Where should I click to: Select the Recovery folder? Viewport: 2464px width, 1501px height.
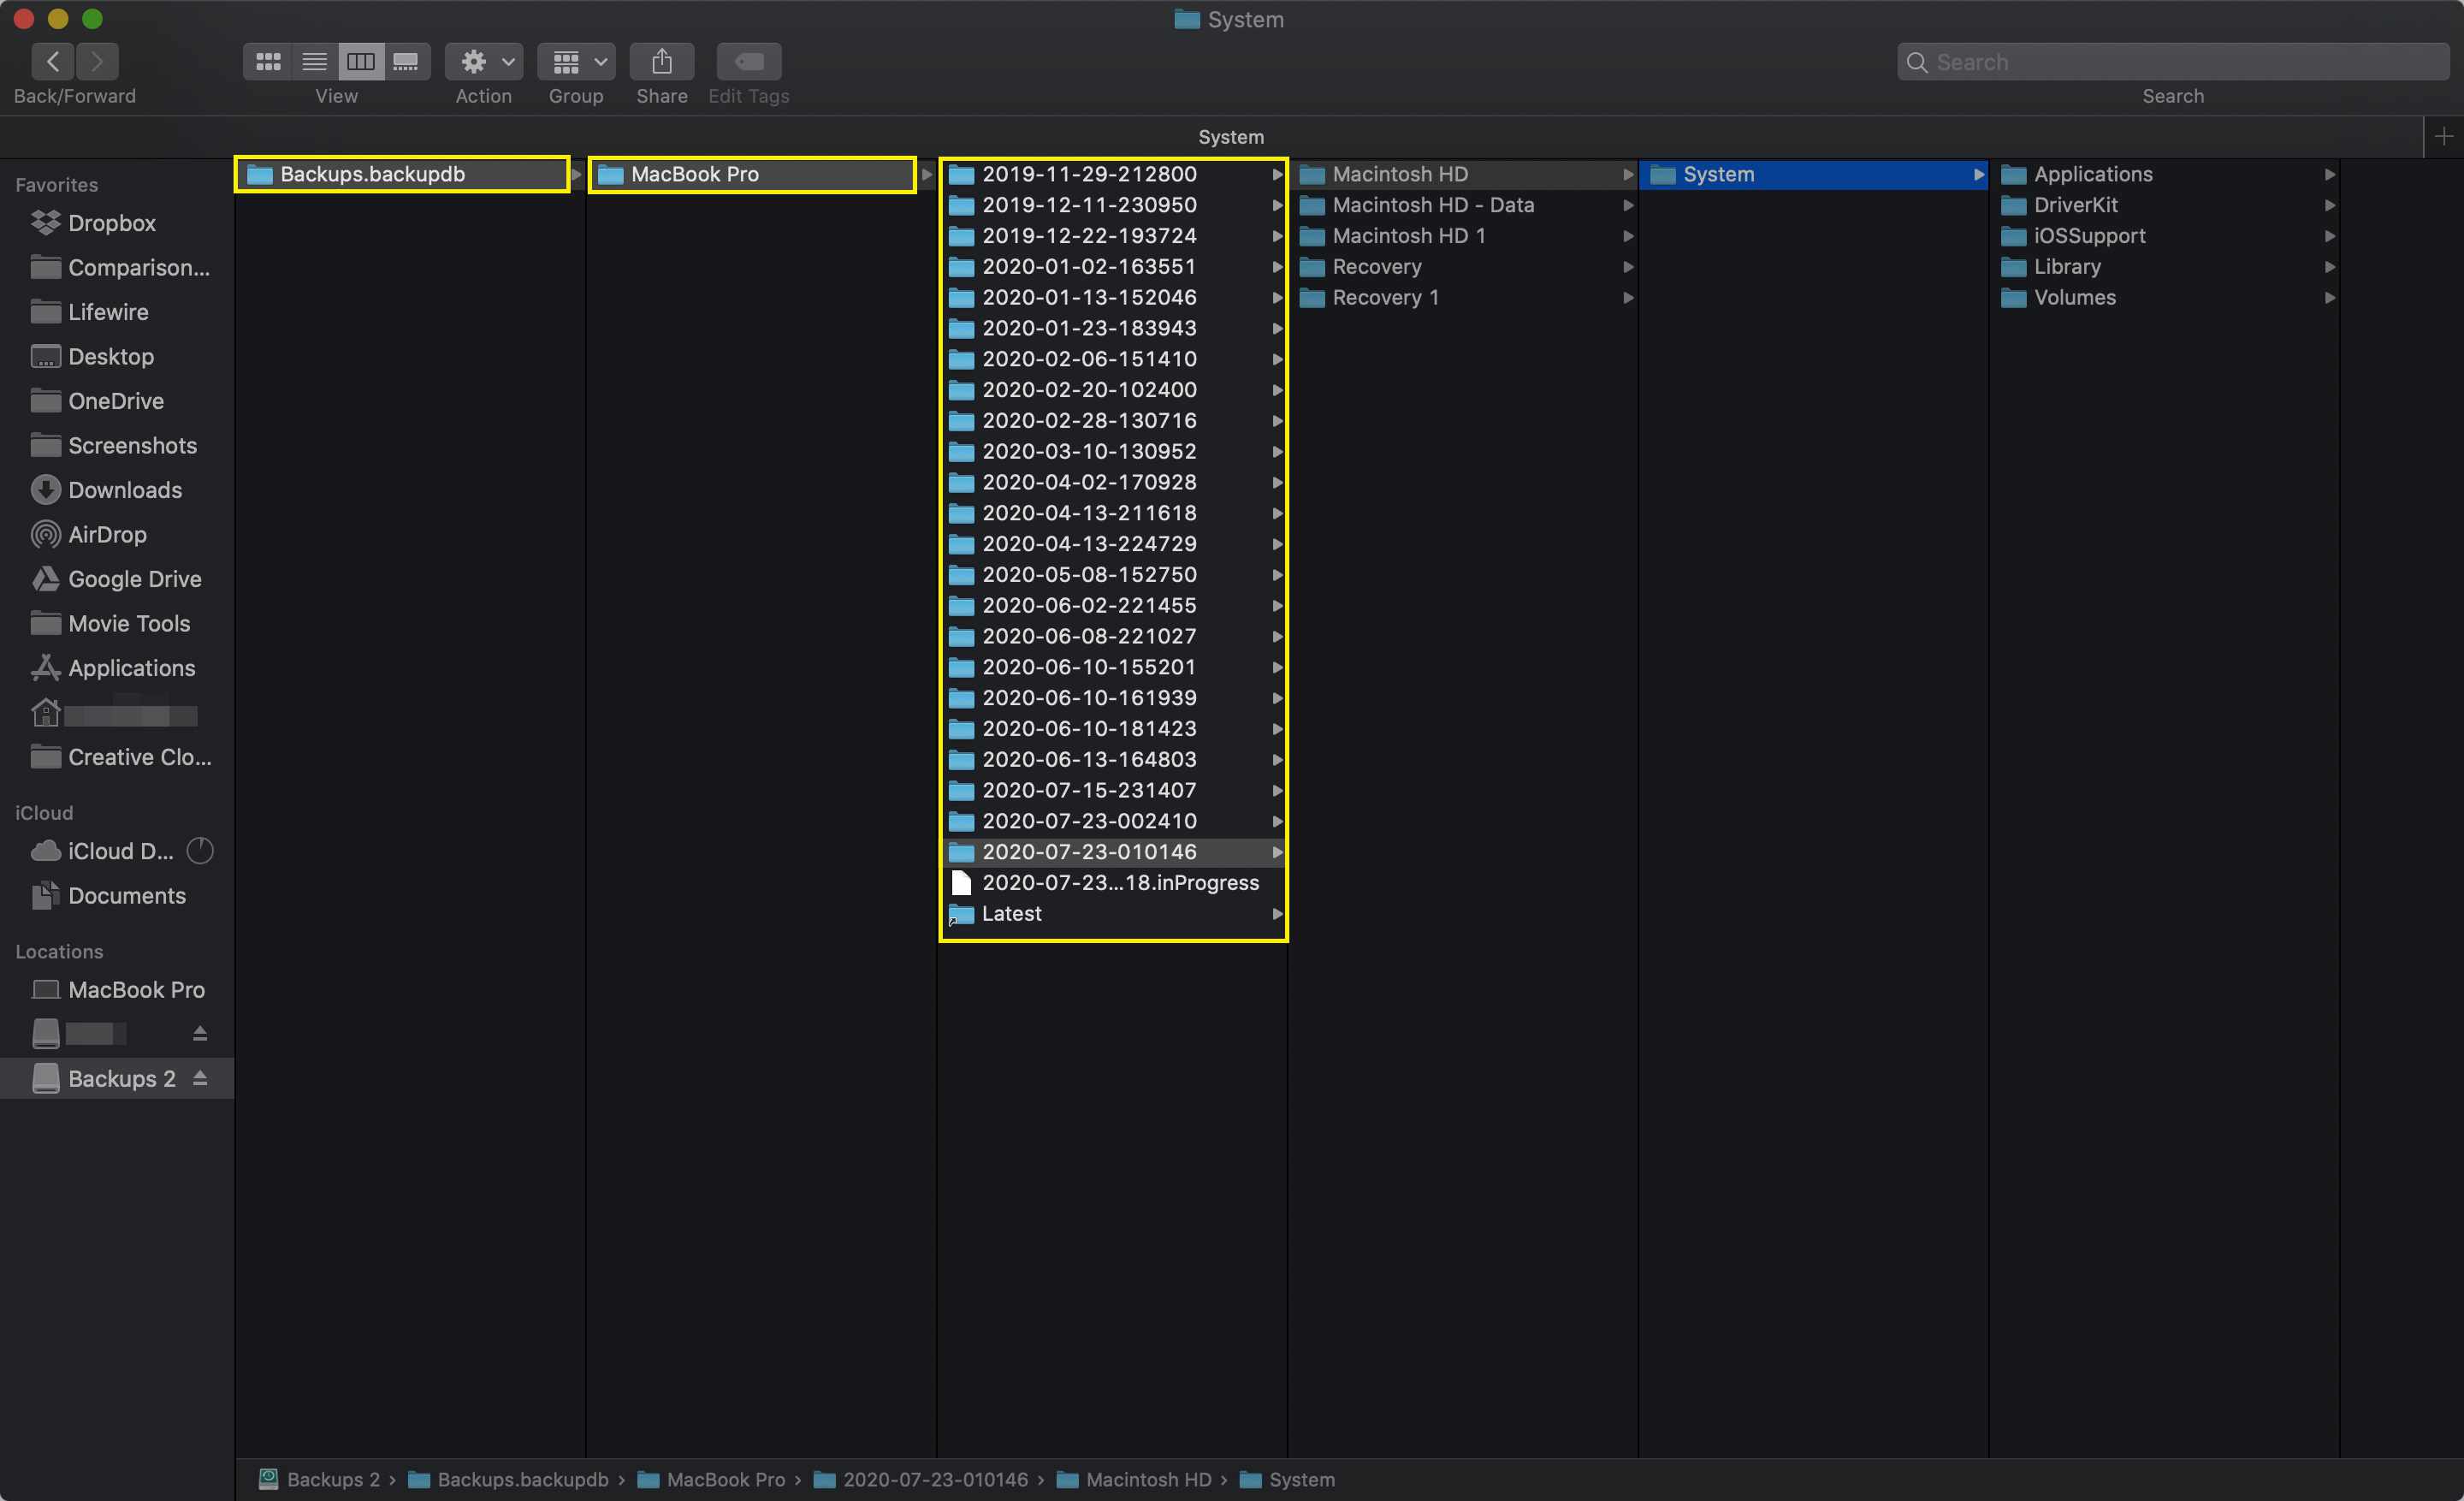click(1463, 267)
